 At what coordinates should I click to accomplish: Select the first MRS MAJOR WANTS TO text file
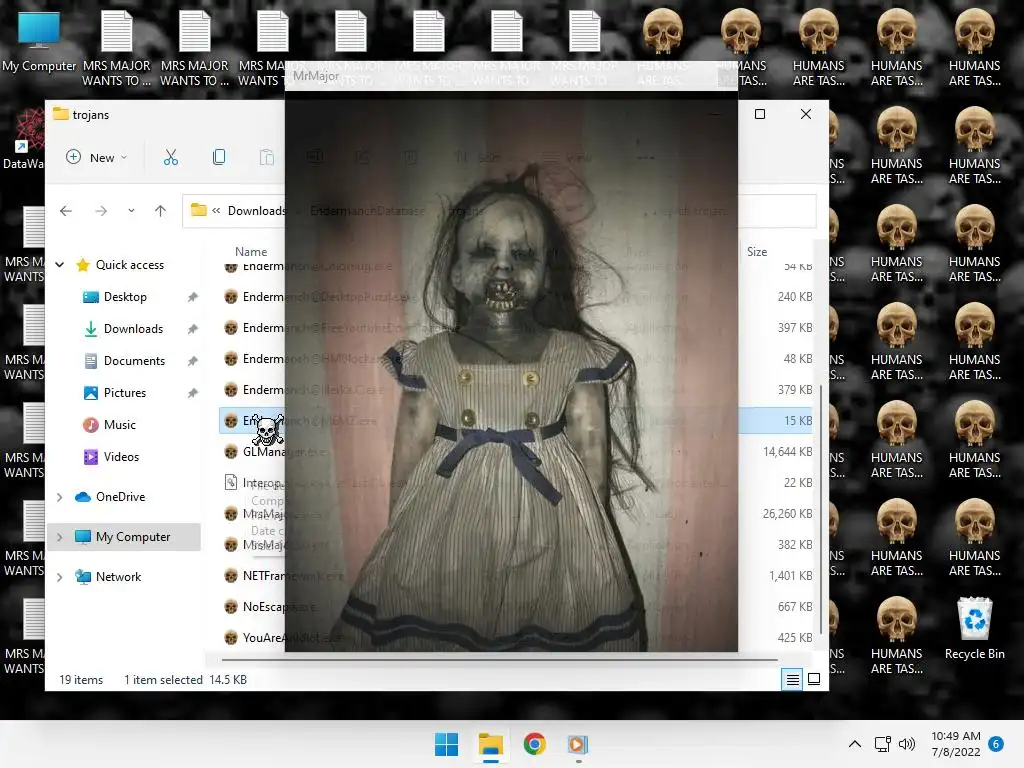117,48
